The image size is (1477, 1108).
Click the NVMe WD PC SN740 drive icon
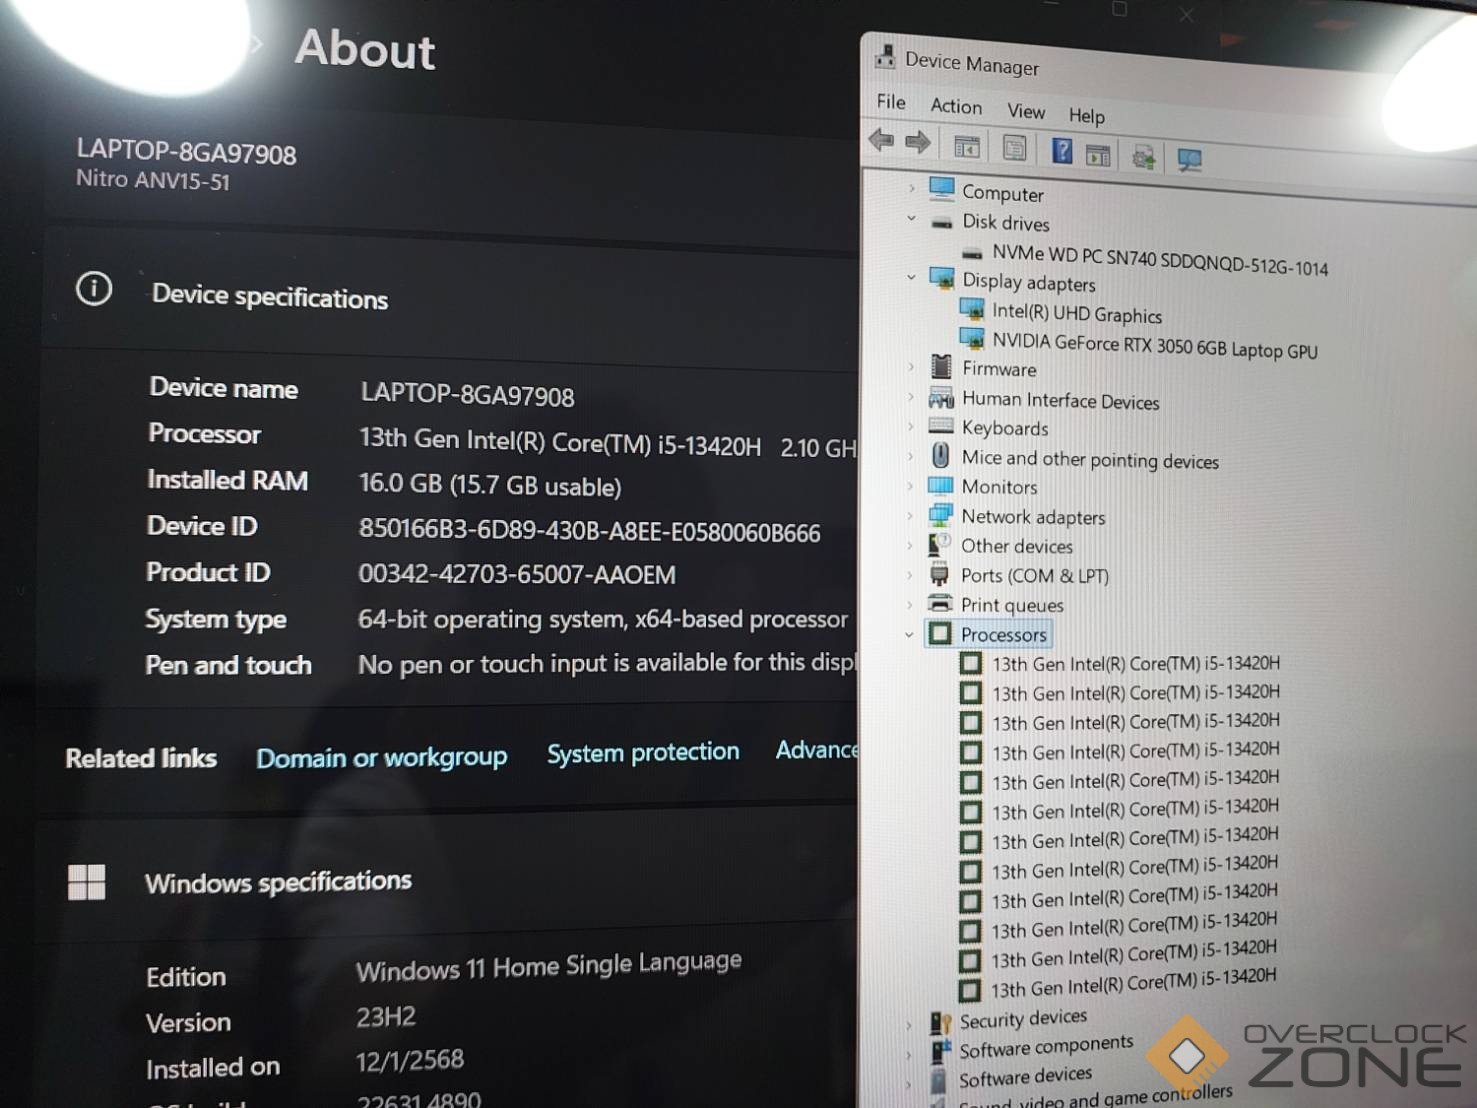(972, 253)
